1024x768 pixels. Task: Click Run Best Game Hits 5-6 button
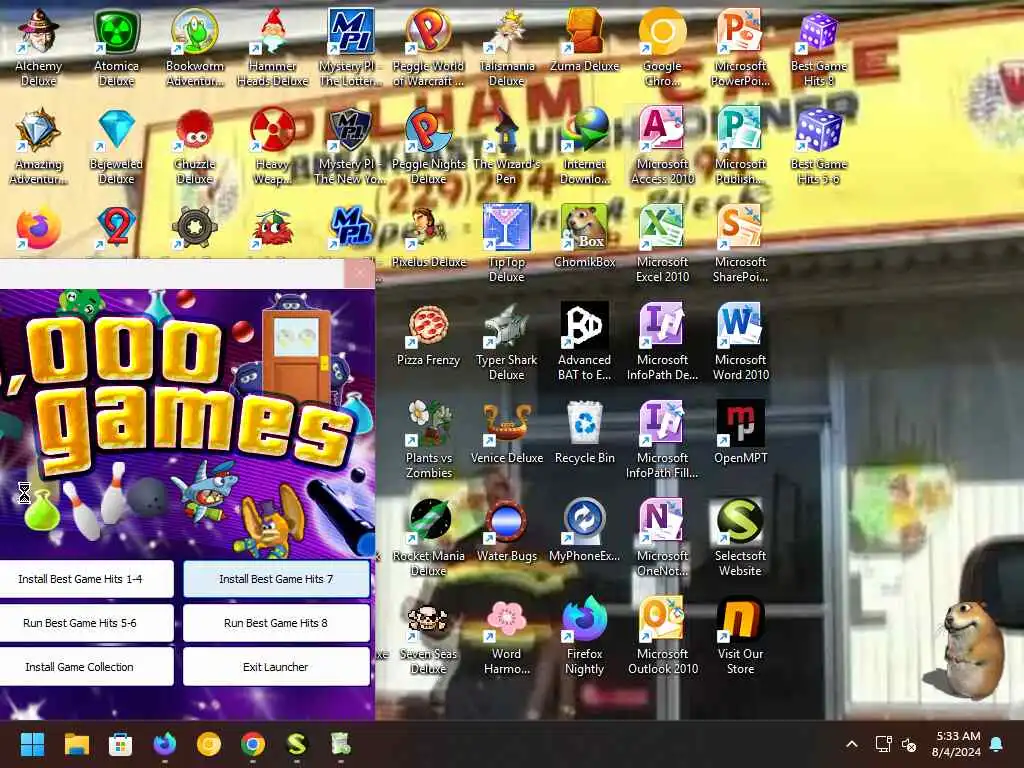[x=80, y=623]
